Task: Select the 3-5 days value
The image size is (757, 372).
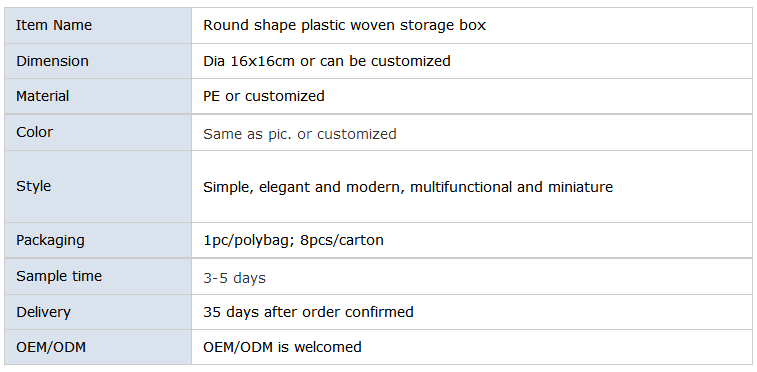Action: coord(234,278)
